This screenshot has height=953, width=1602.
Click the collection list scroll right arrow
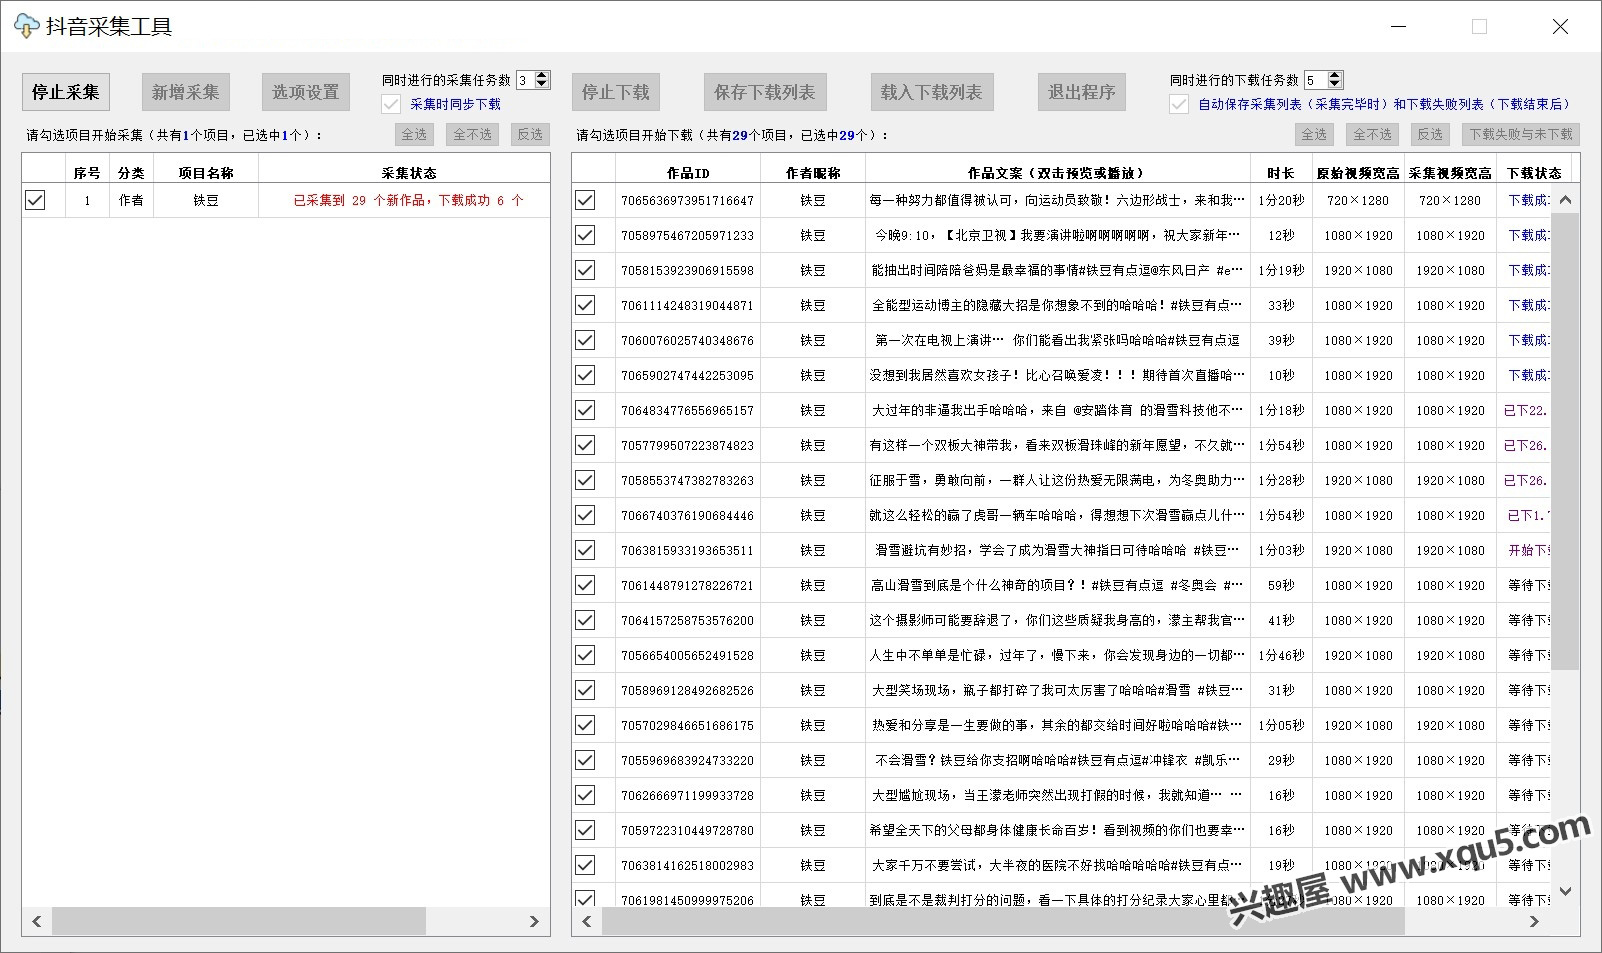pos(534,922)
